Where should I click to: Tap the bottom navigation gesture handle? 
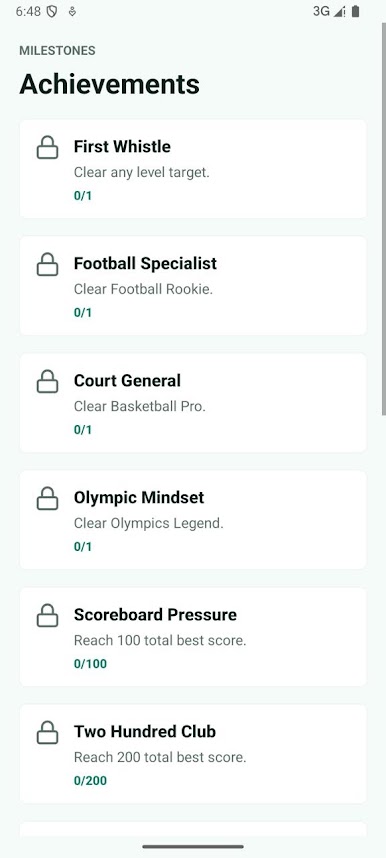click(193, 847)
